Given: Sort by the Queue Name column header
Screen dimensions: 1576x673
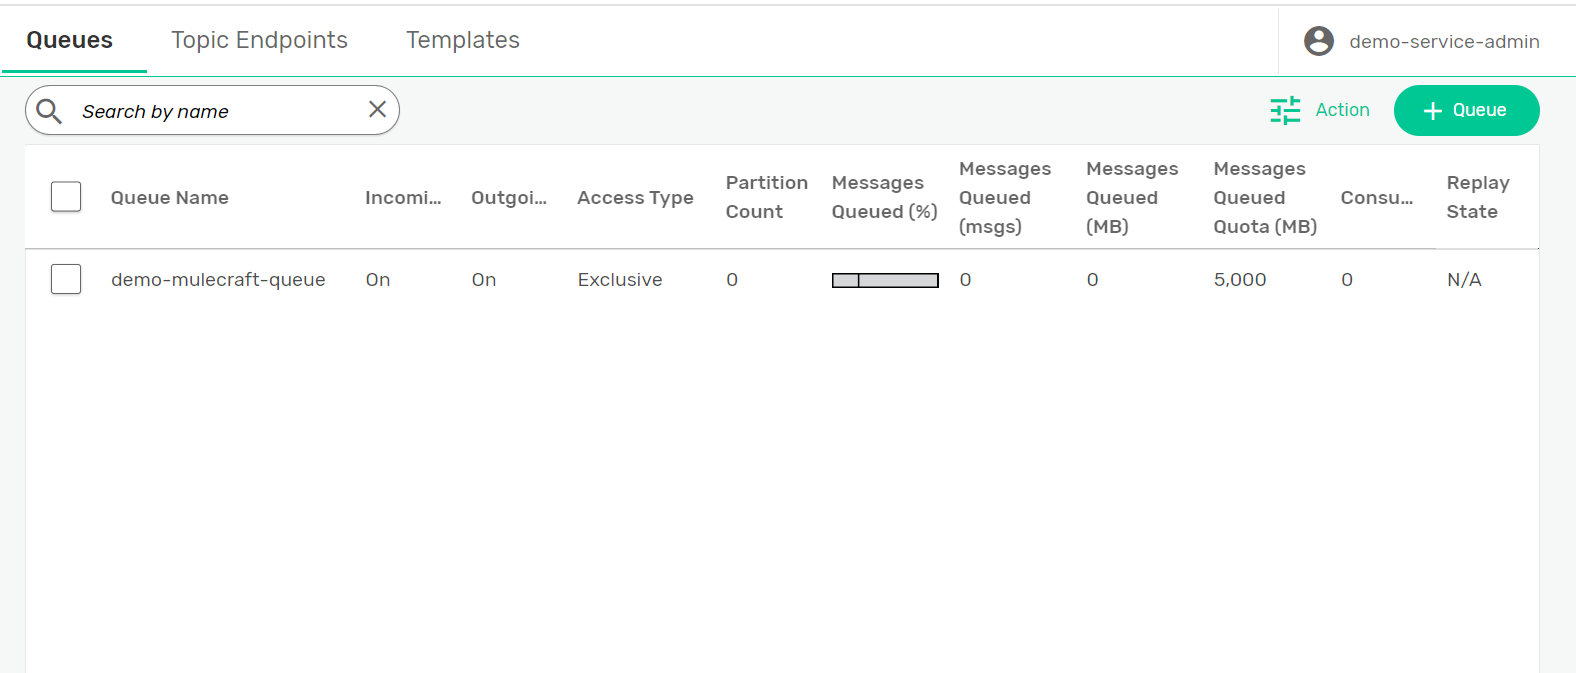Looking at the screenshot, I should (170, 198).
